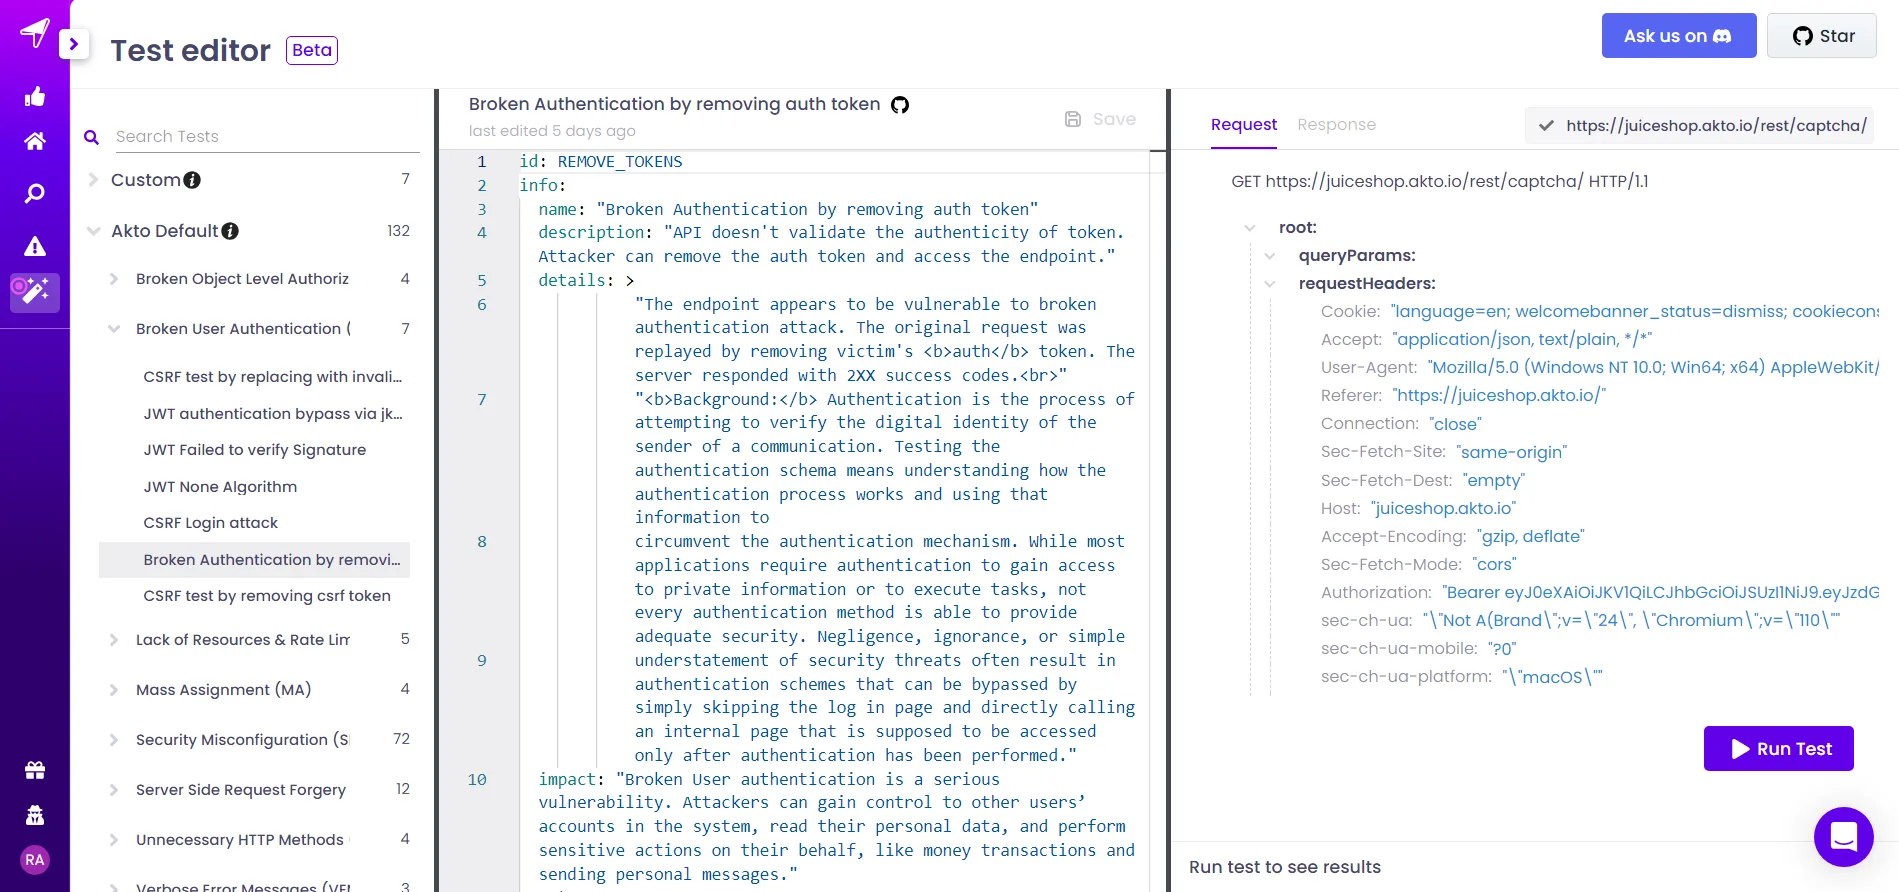Click the Host 'juiceshop.akto.io' value

1443,509
